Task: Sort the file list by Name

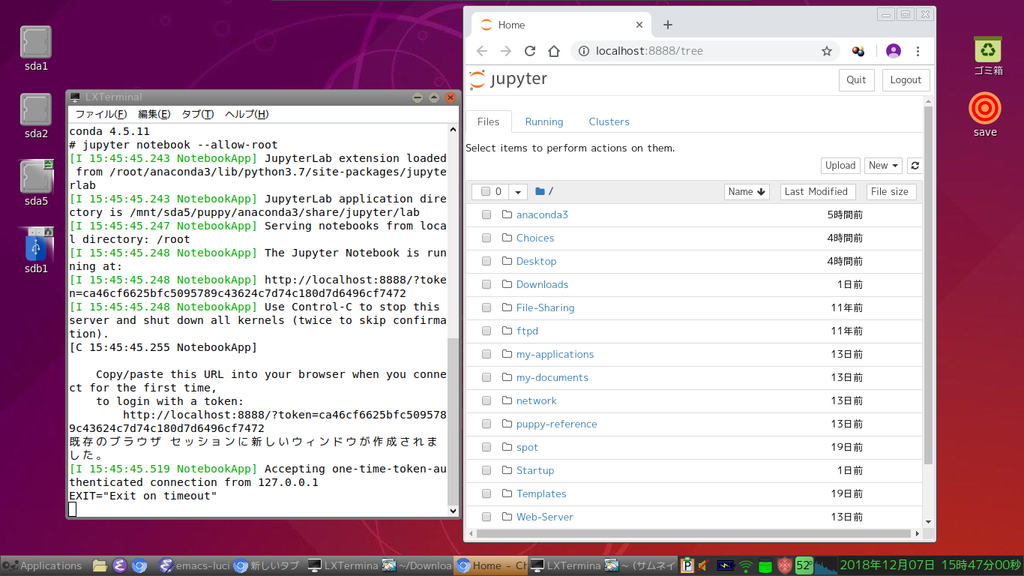Action: click(x=746, y=191)
